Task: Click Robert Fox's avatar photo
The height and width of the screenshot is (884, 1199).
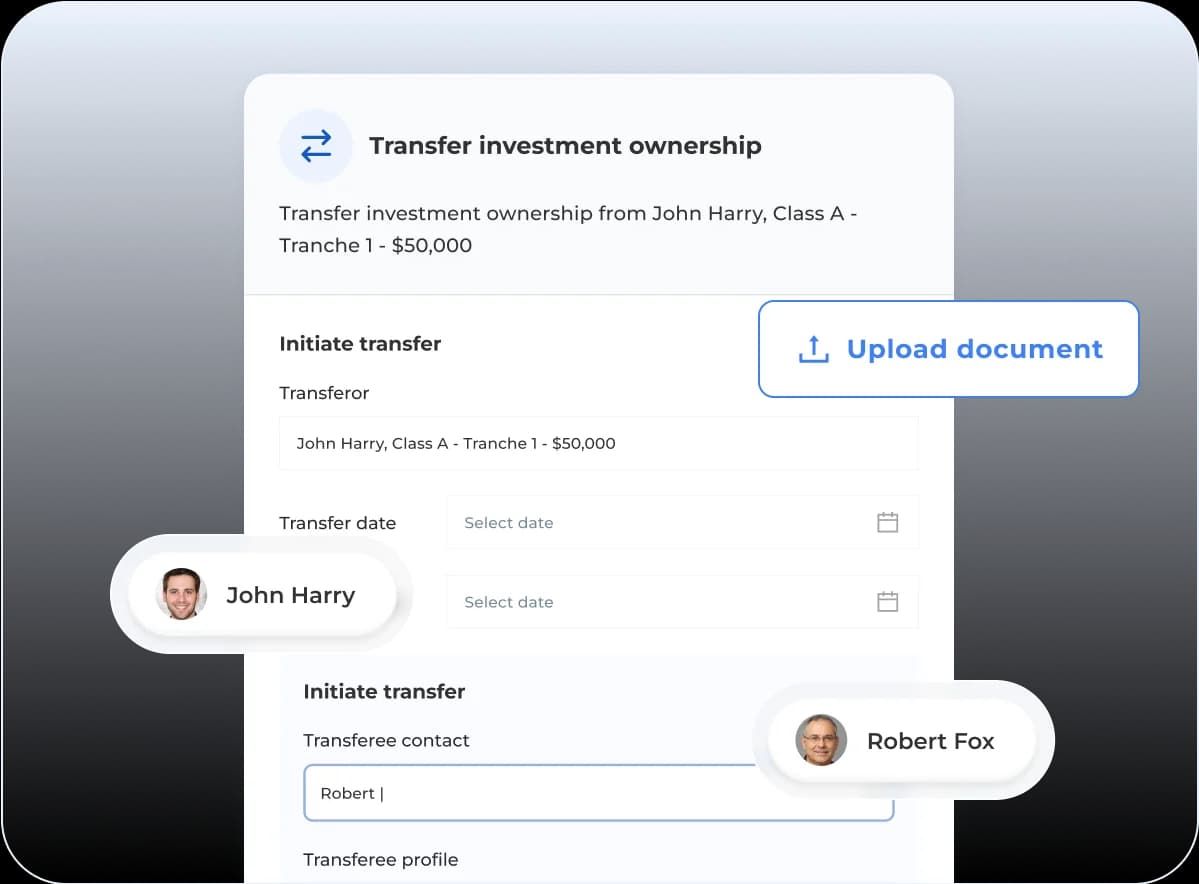Action: (821, 741)
